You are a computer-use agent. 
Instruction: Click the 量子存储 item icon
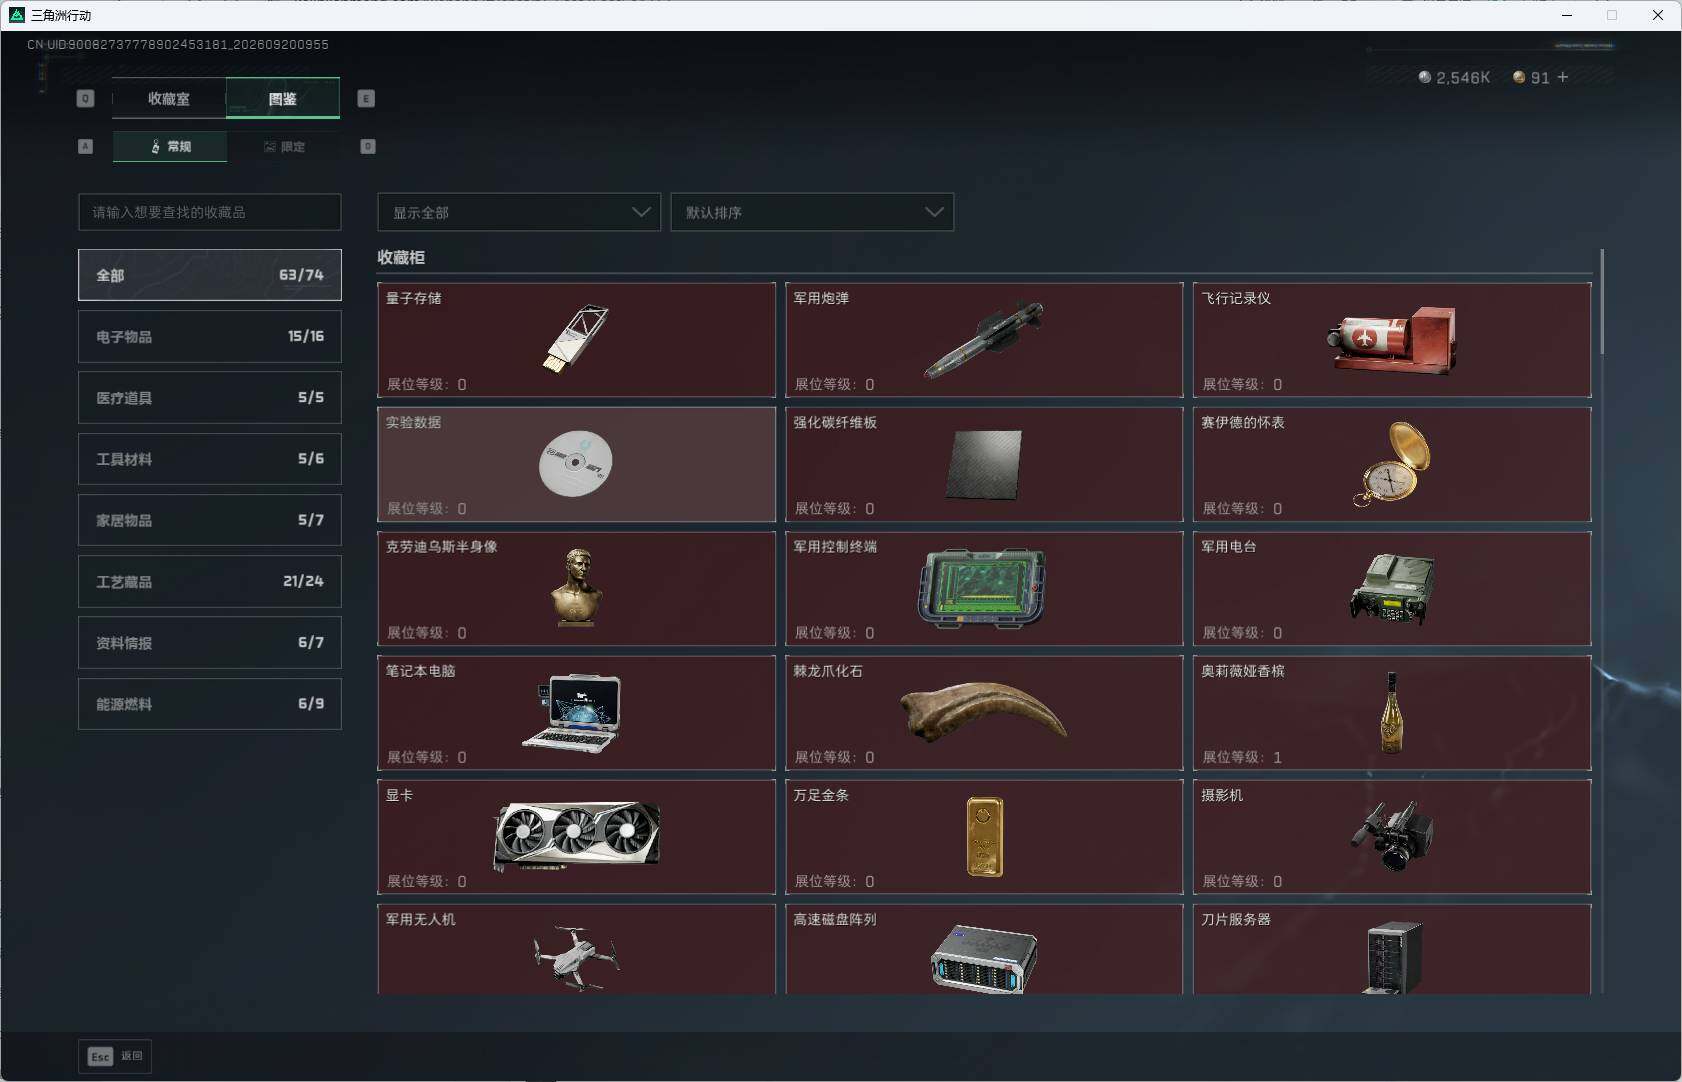(x=575, y=338)
